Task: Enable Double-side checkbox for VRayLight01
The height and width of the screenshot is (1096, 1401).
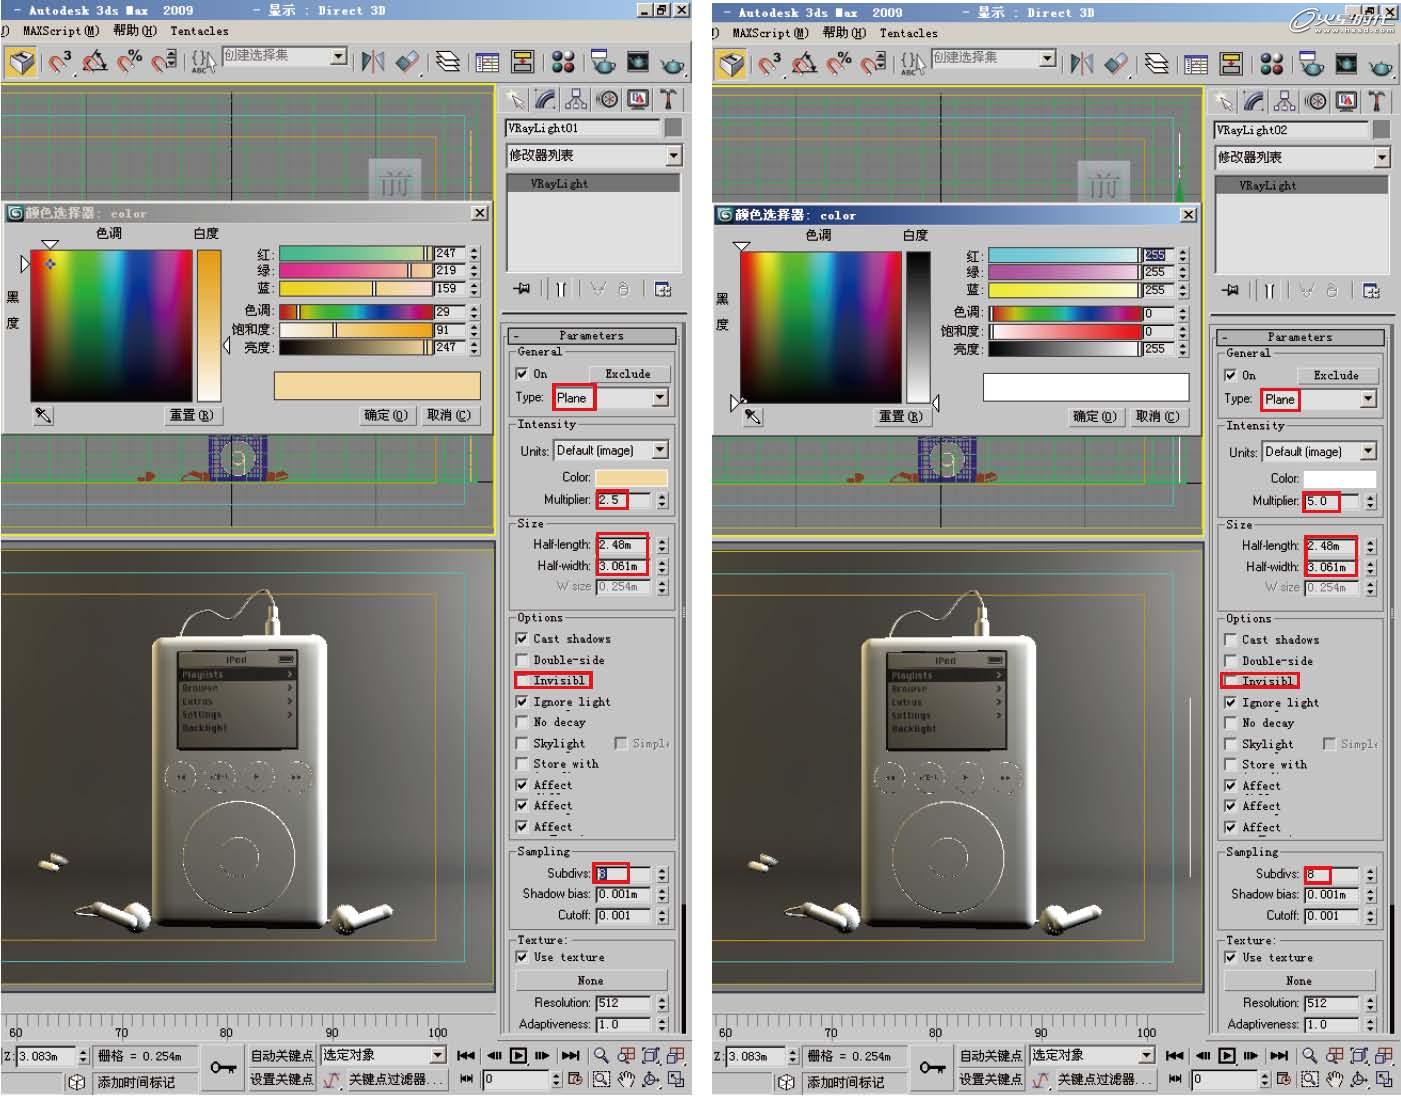Action: tap(522, 660)
